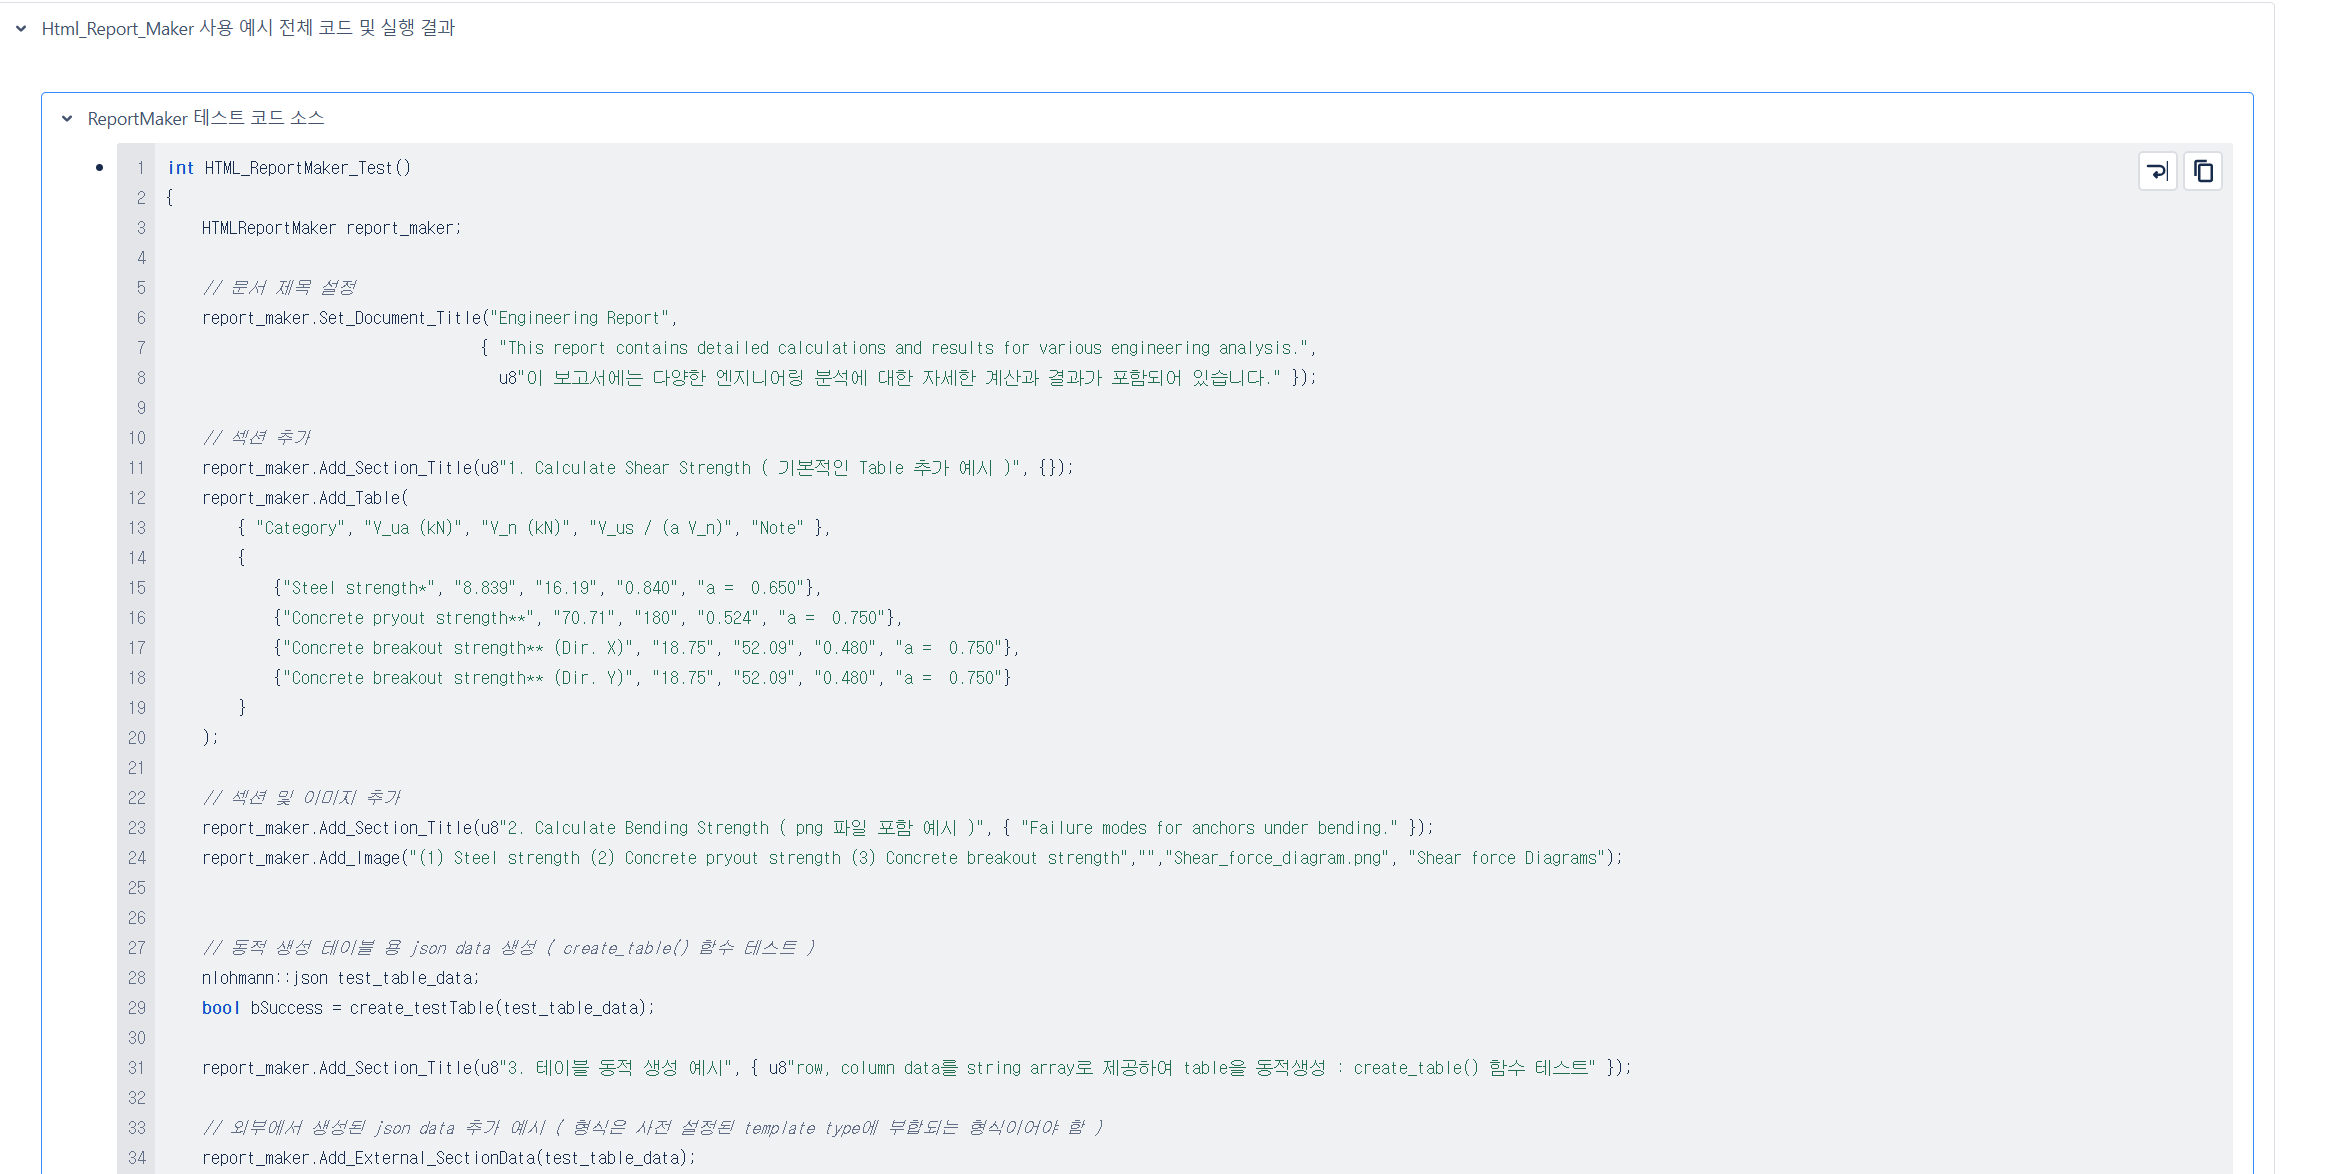
Task: Collapse the ReportMaker test code source
Action: (x=67, y=119)
